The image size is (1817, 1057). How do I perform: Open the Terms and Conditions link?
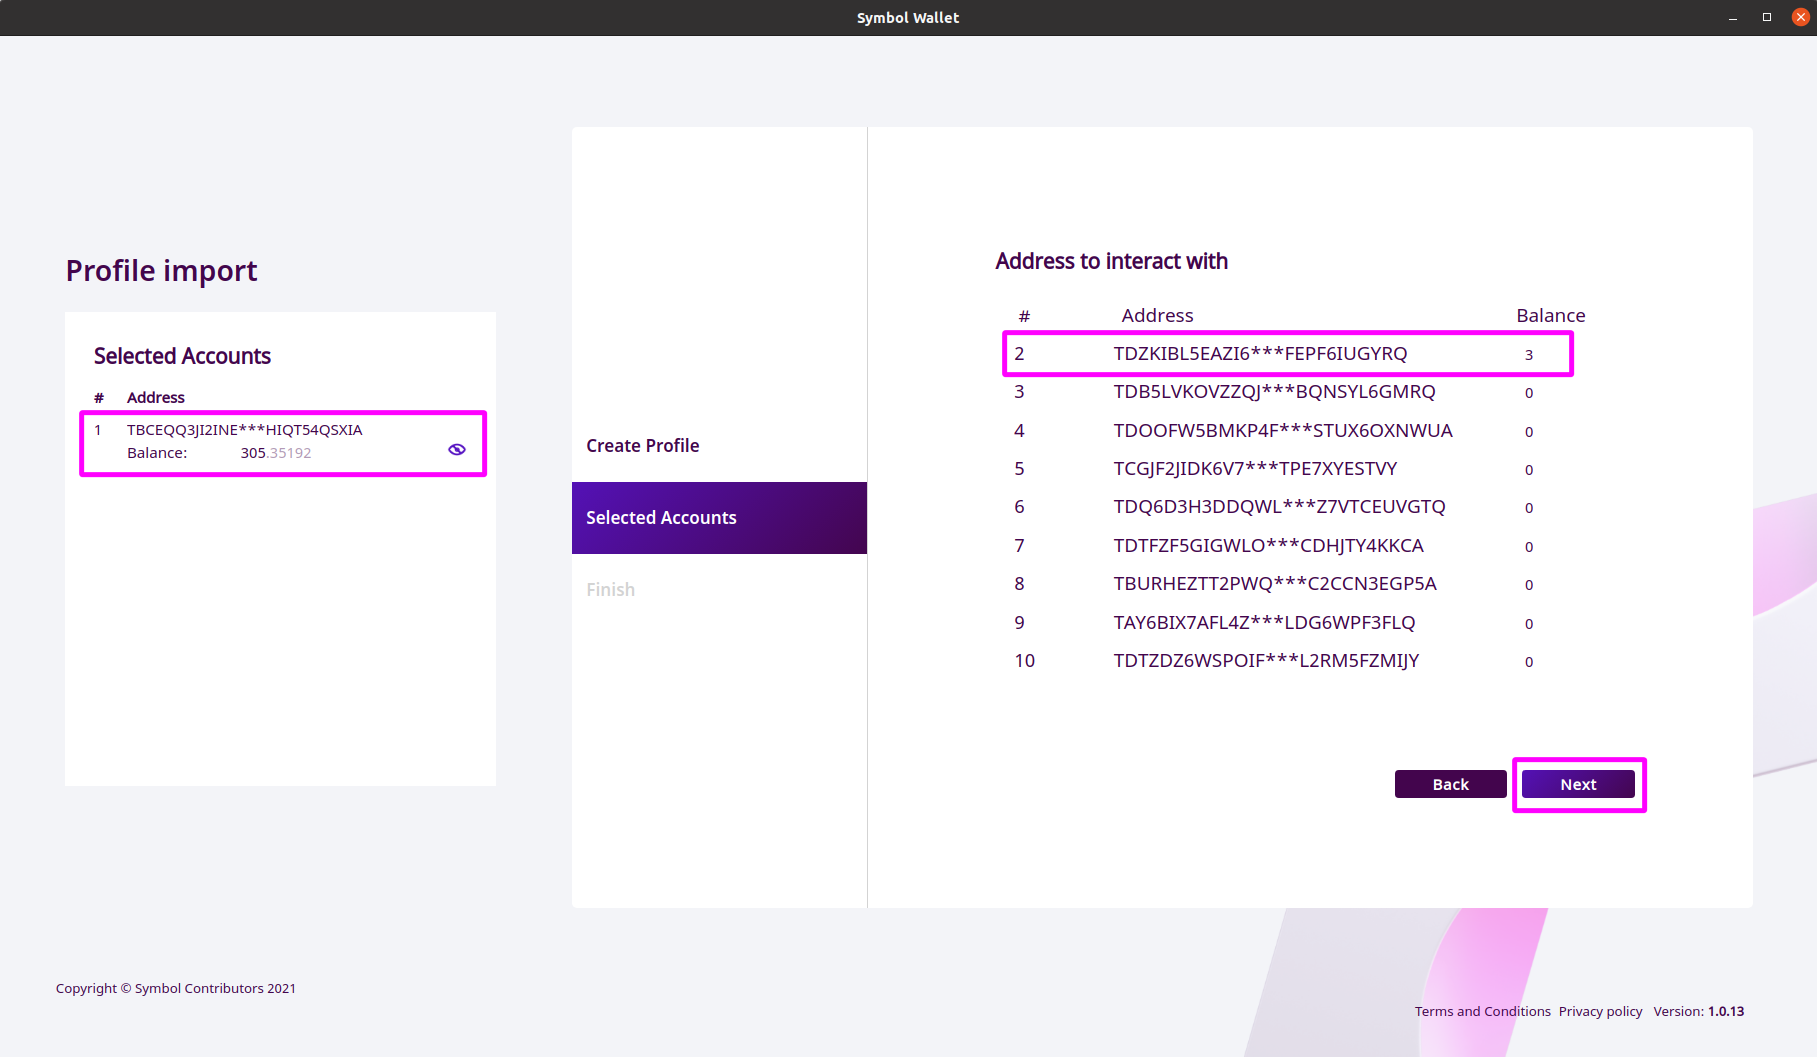click(1482, 1011)
